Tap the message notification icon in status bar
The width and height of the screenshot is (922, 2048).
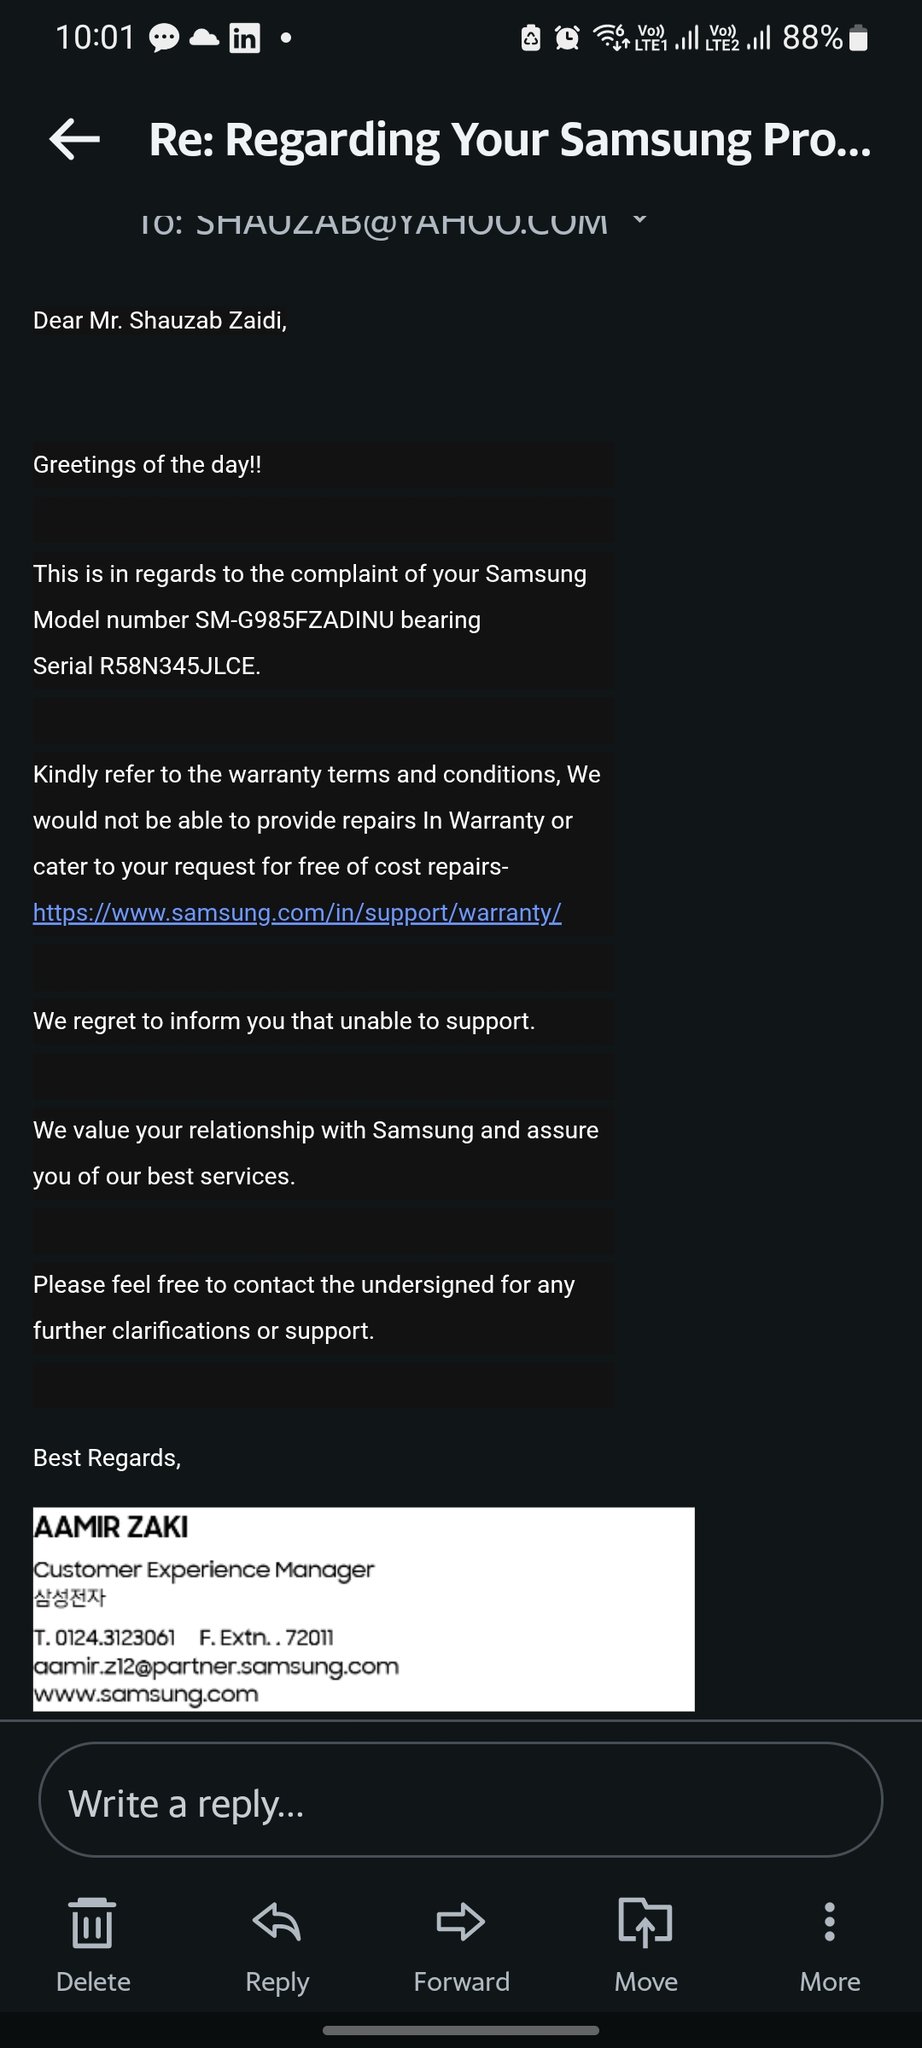pyautogui.click(x=164, y=39)
